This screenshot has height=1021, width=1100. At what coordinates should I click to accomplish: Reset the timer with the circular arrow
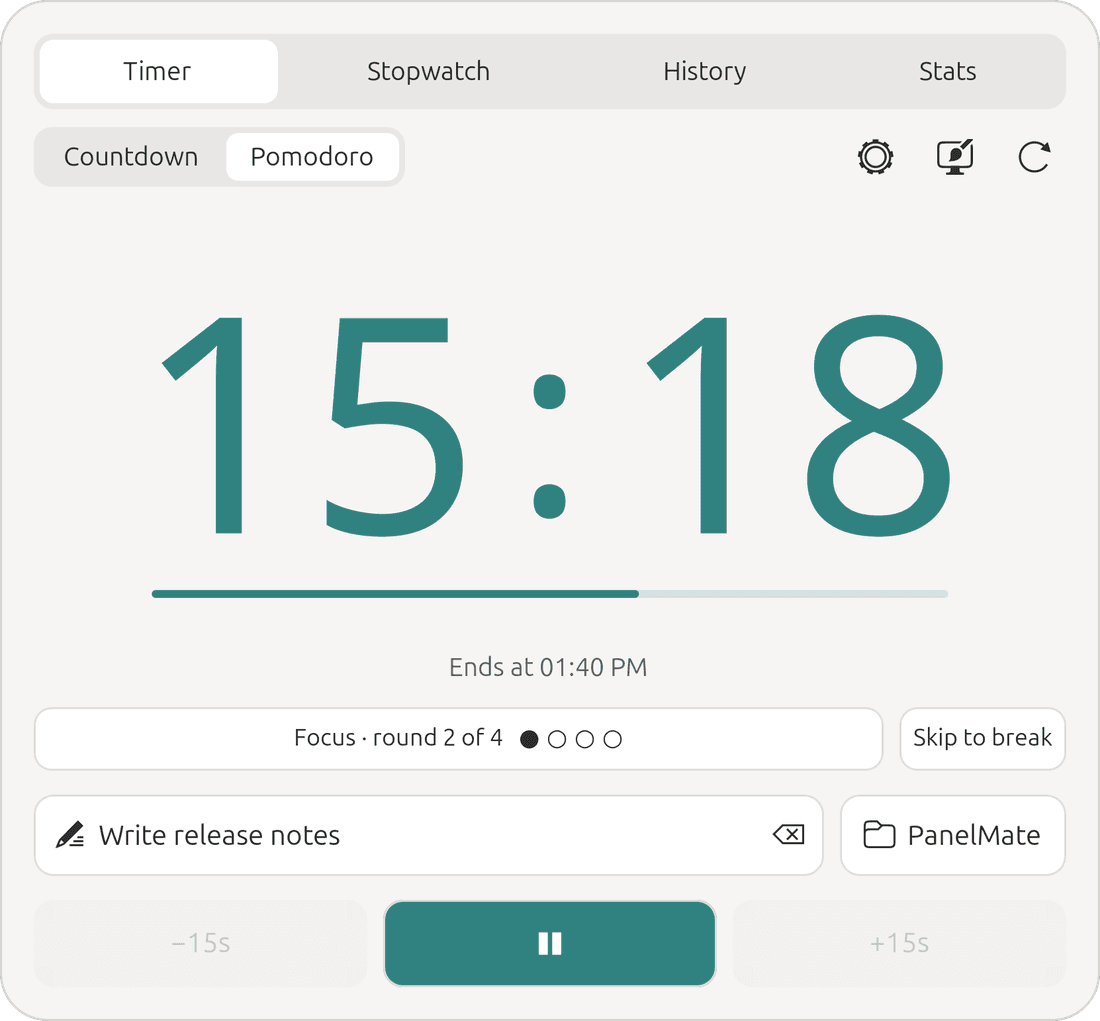click(x=1034, y=156)
